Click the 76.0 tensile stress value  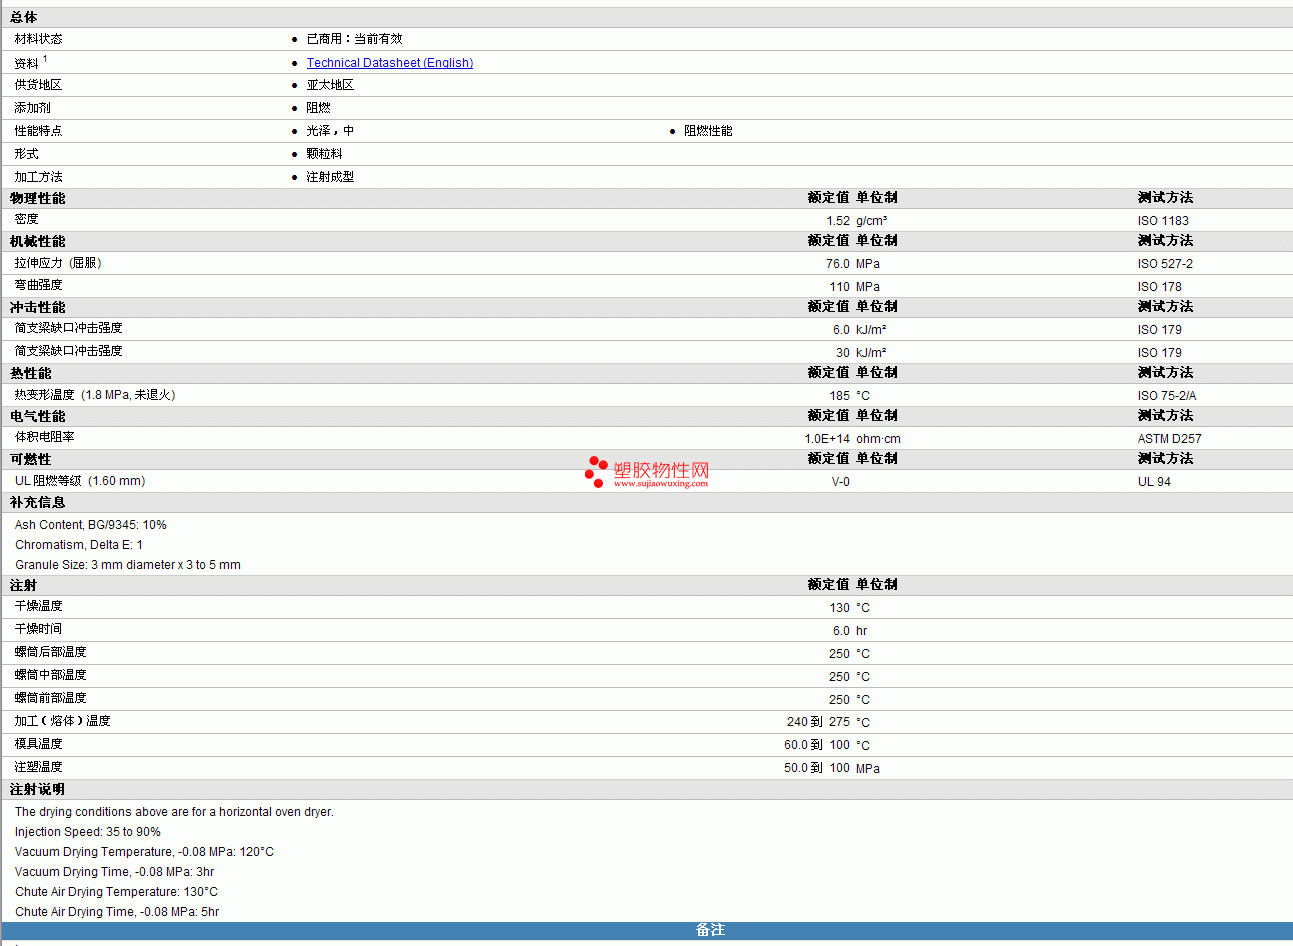click(838, 264)
